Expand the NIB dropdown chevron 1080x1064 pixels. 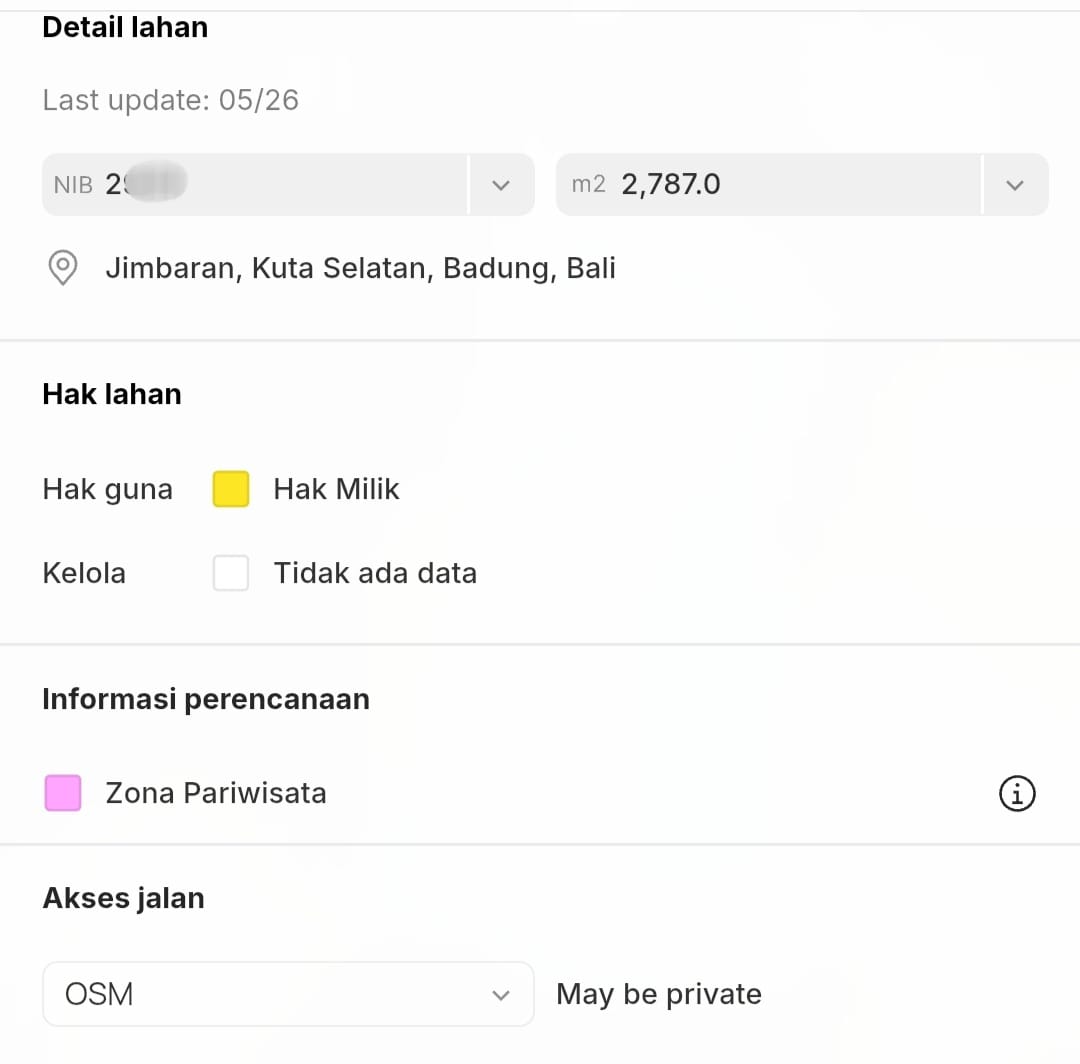coord(501,185)
